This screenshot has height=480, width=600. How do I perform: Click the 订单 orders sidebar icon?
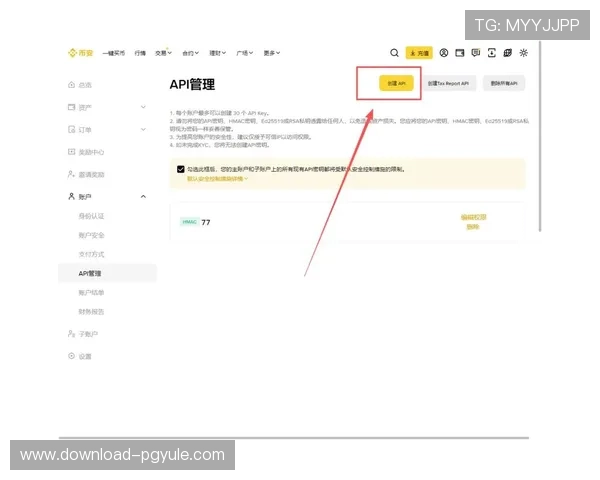tap(71, 129)
